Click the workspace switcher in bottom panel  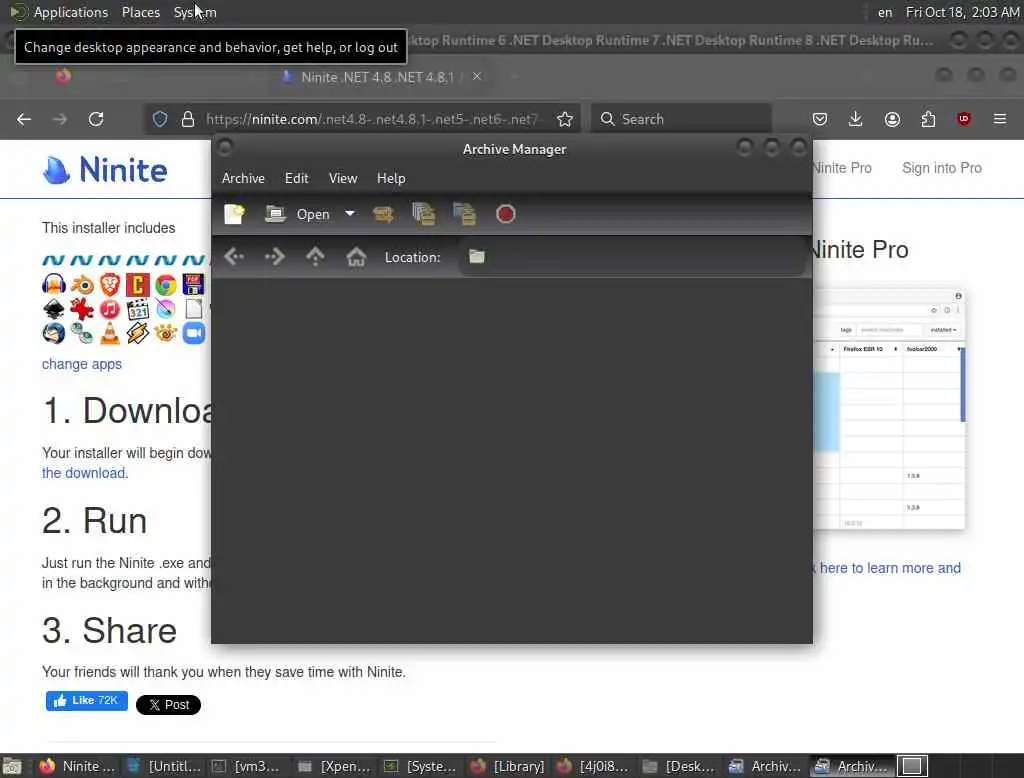912,766
